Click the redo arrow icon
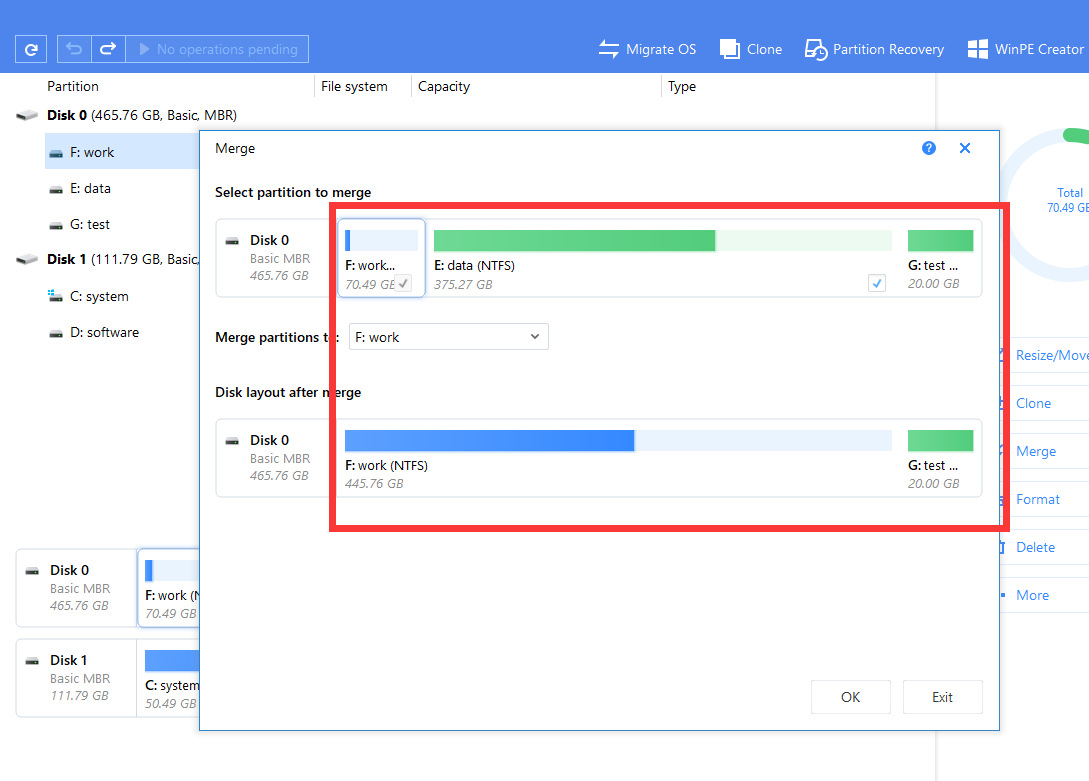The width and height of the screenshot is (1089, 781). (x=108, y=49)
